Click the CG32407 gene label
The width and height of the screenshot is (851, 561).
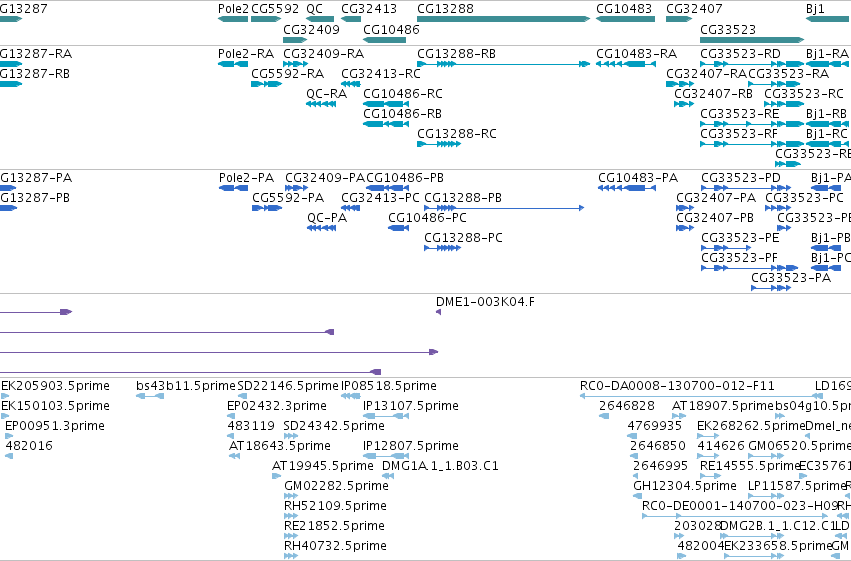click(x=694, y=9)
